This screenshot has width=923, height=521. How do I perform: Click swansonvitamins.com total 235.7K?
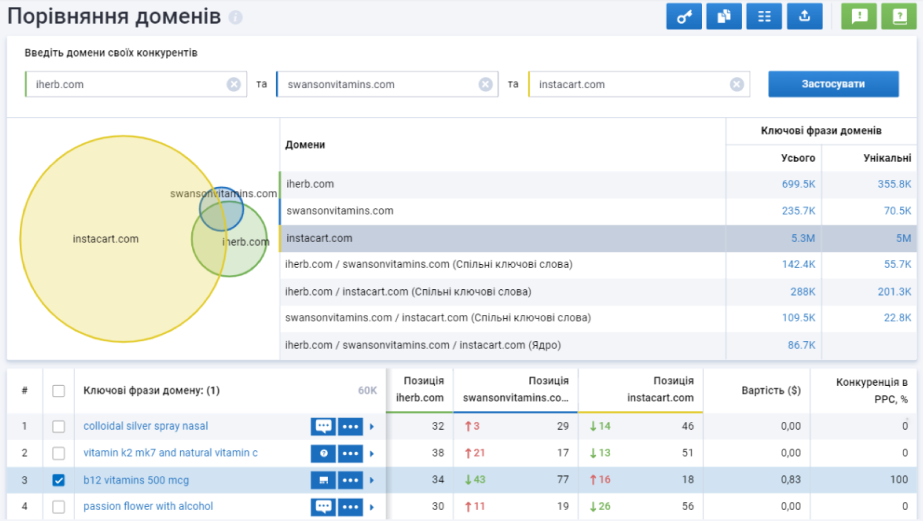point(798,211)
